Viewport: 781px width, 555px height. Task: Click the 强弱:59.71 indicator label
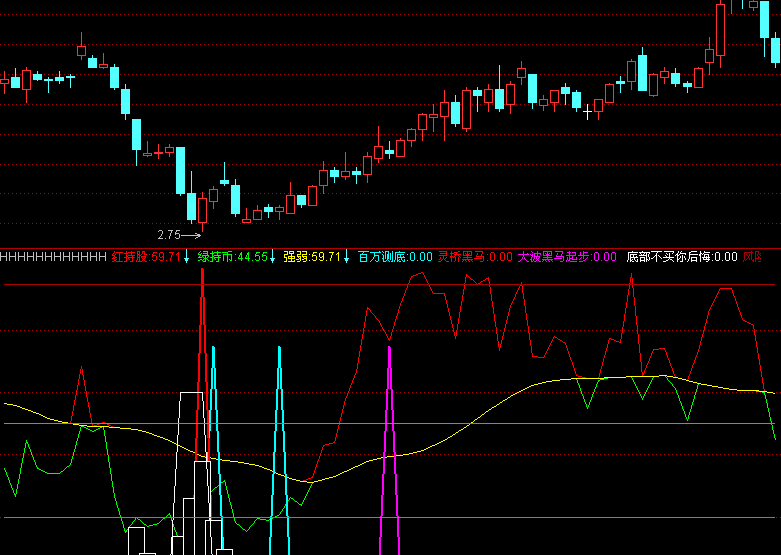pyautogui.click(x=312, y=257)
